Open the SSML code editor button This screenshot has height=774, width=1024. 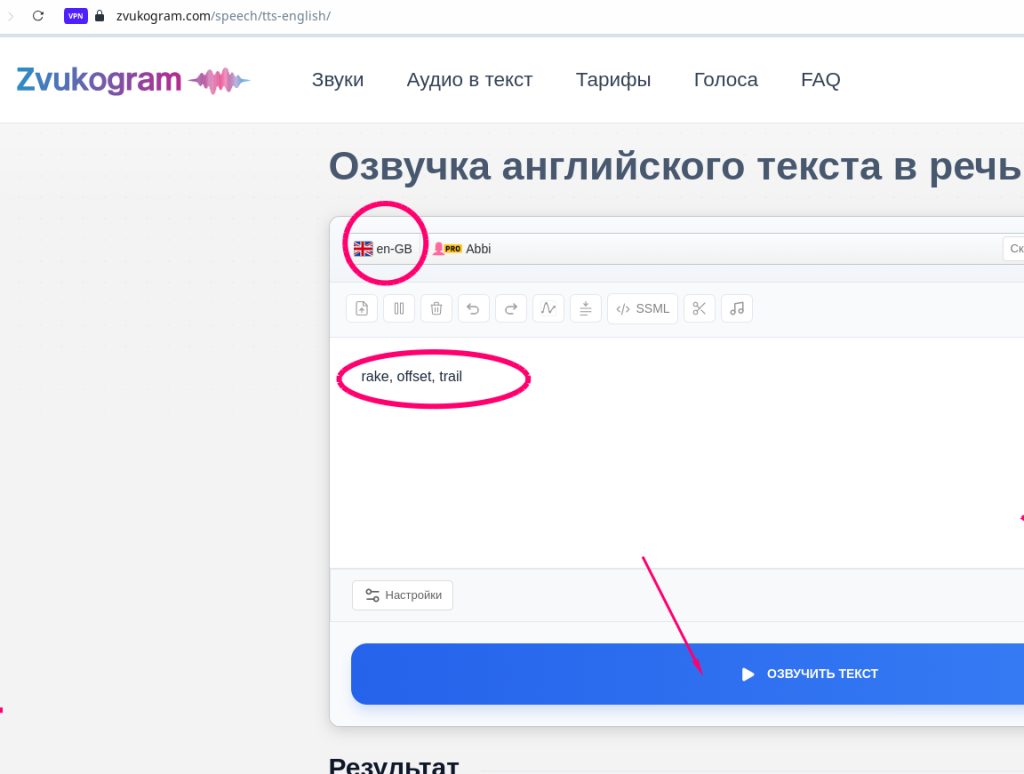[642, 308]
